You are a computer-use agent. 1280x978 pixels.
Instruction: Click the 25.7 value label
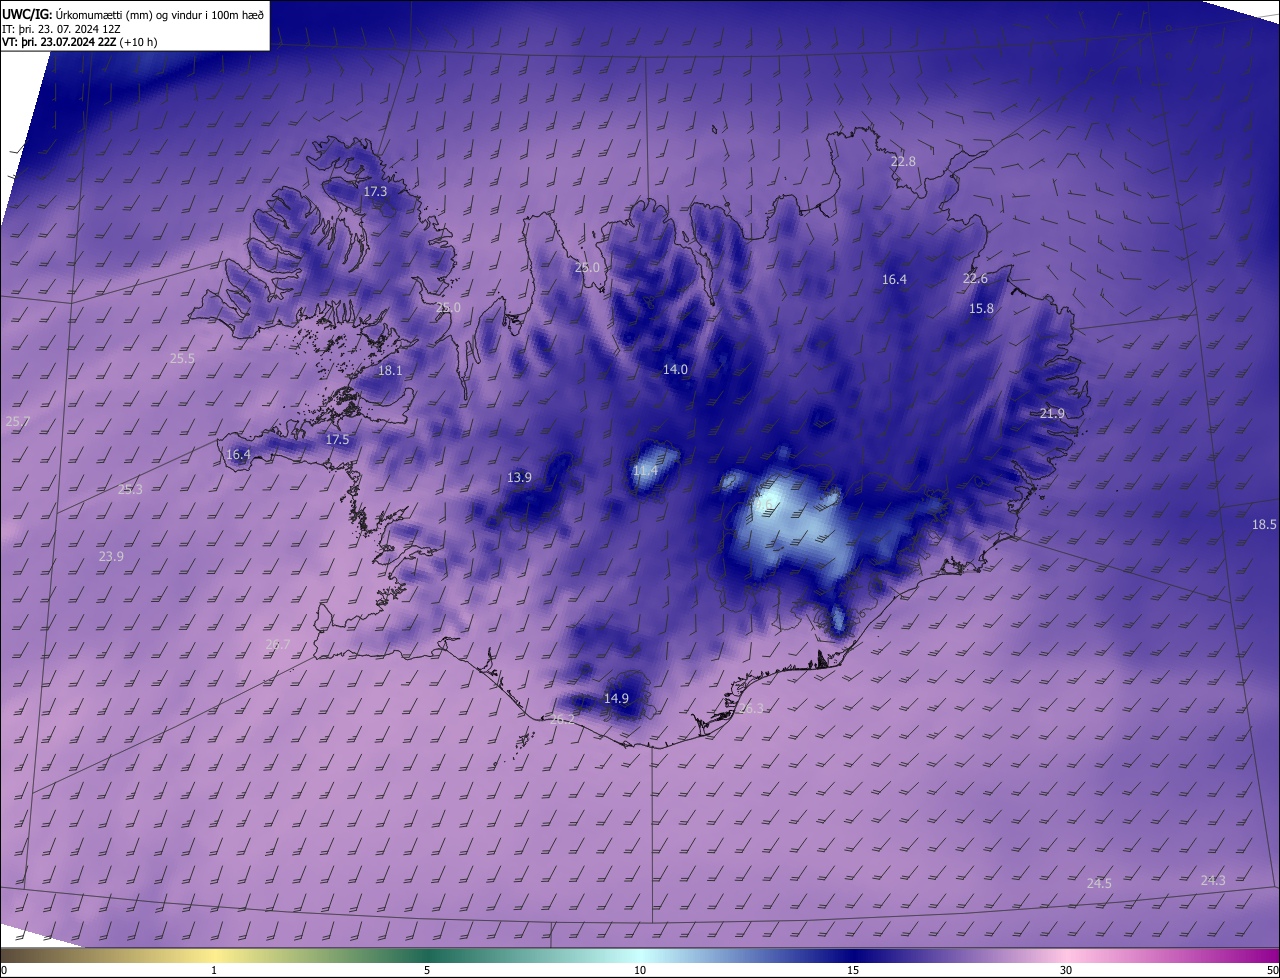[x=18, y=422]
